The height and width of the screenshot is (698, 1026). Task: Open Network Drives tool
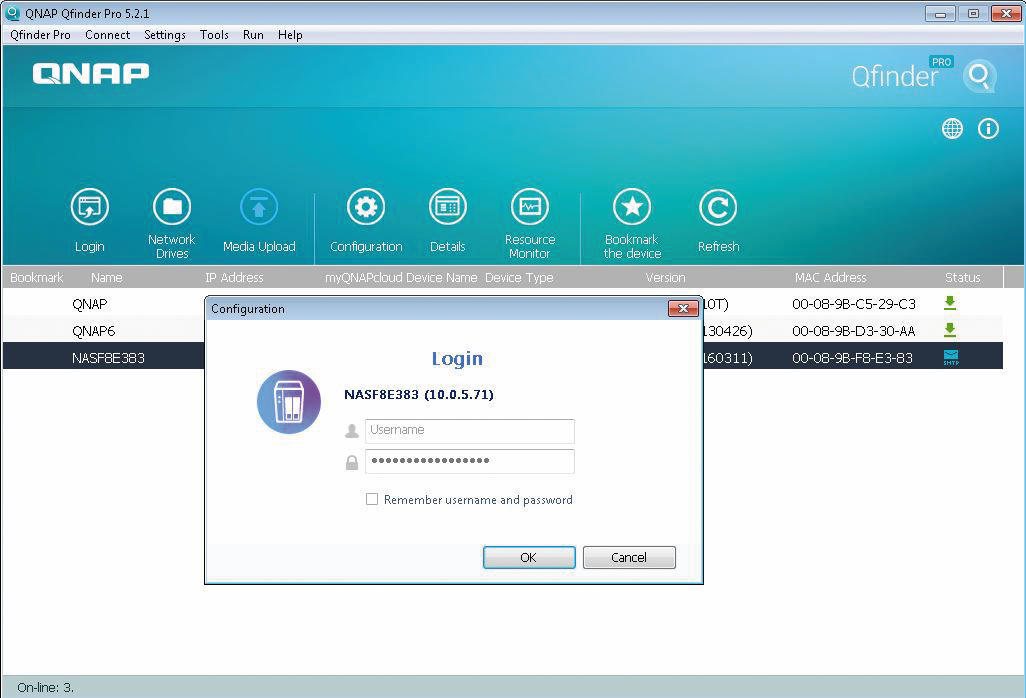[x=171, y=207]
